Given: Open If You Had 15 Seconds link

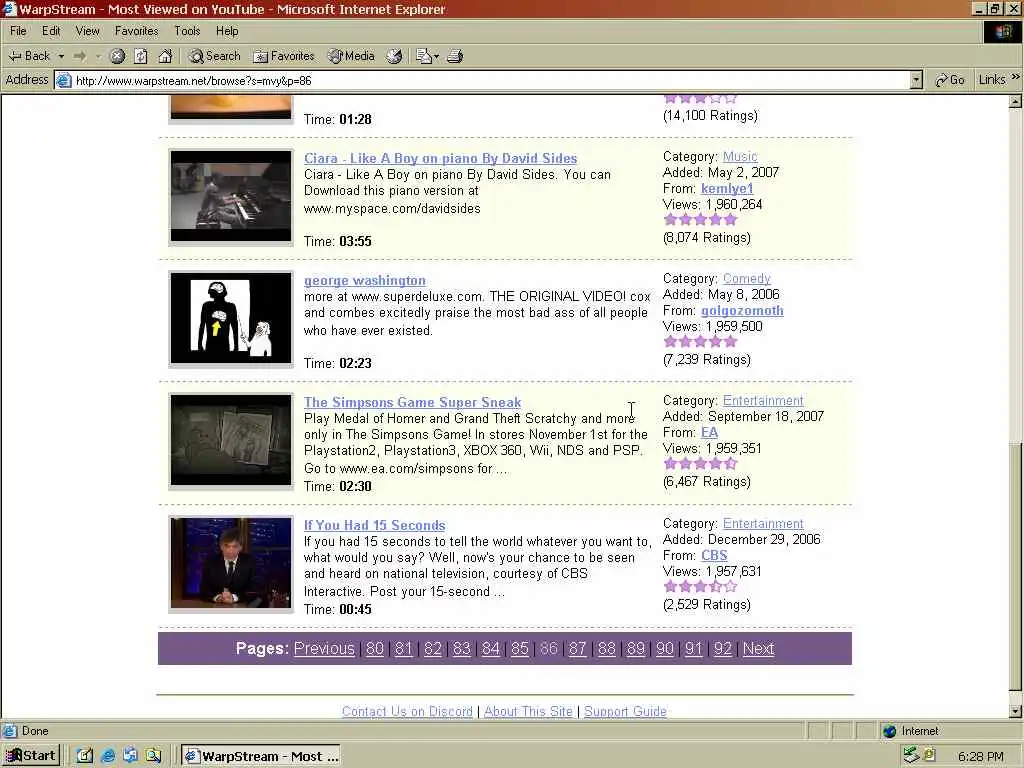Looking at the screenshot, I should tap(374, 525).
